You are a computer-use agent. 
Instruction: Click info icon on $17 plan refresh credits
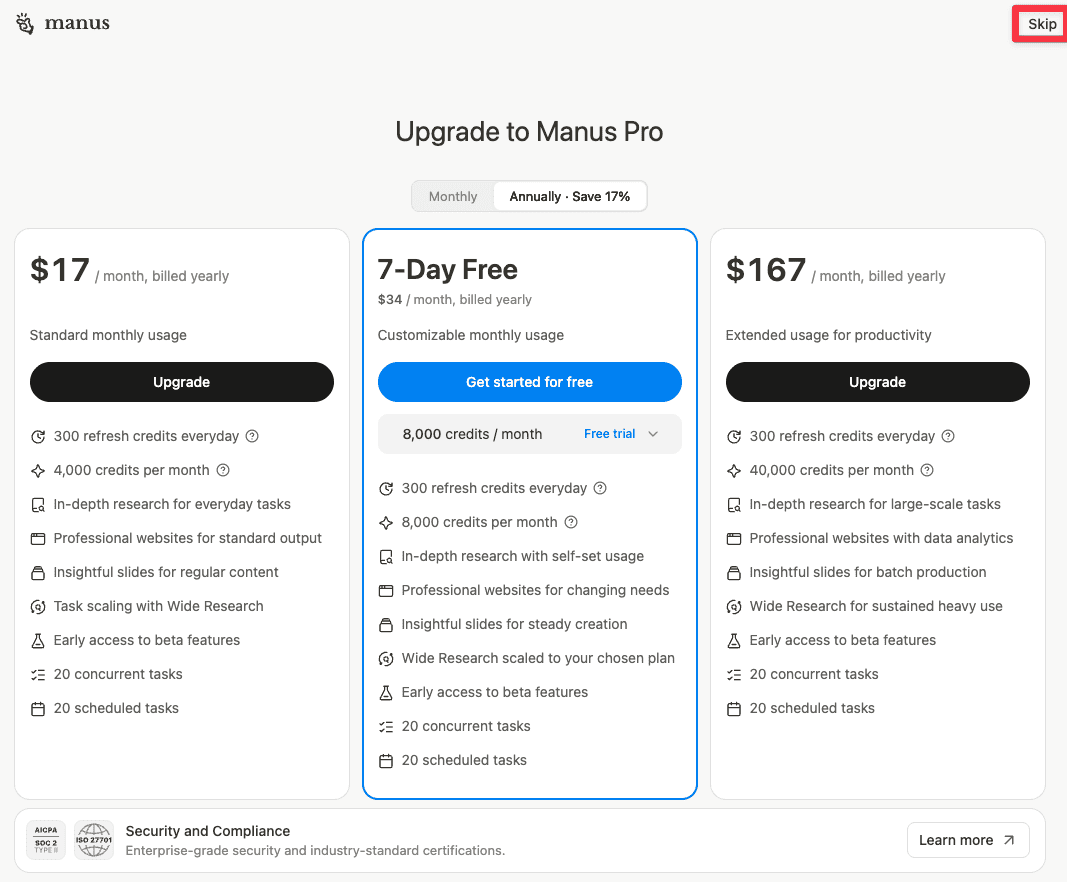coord(252,436)
